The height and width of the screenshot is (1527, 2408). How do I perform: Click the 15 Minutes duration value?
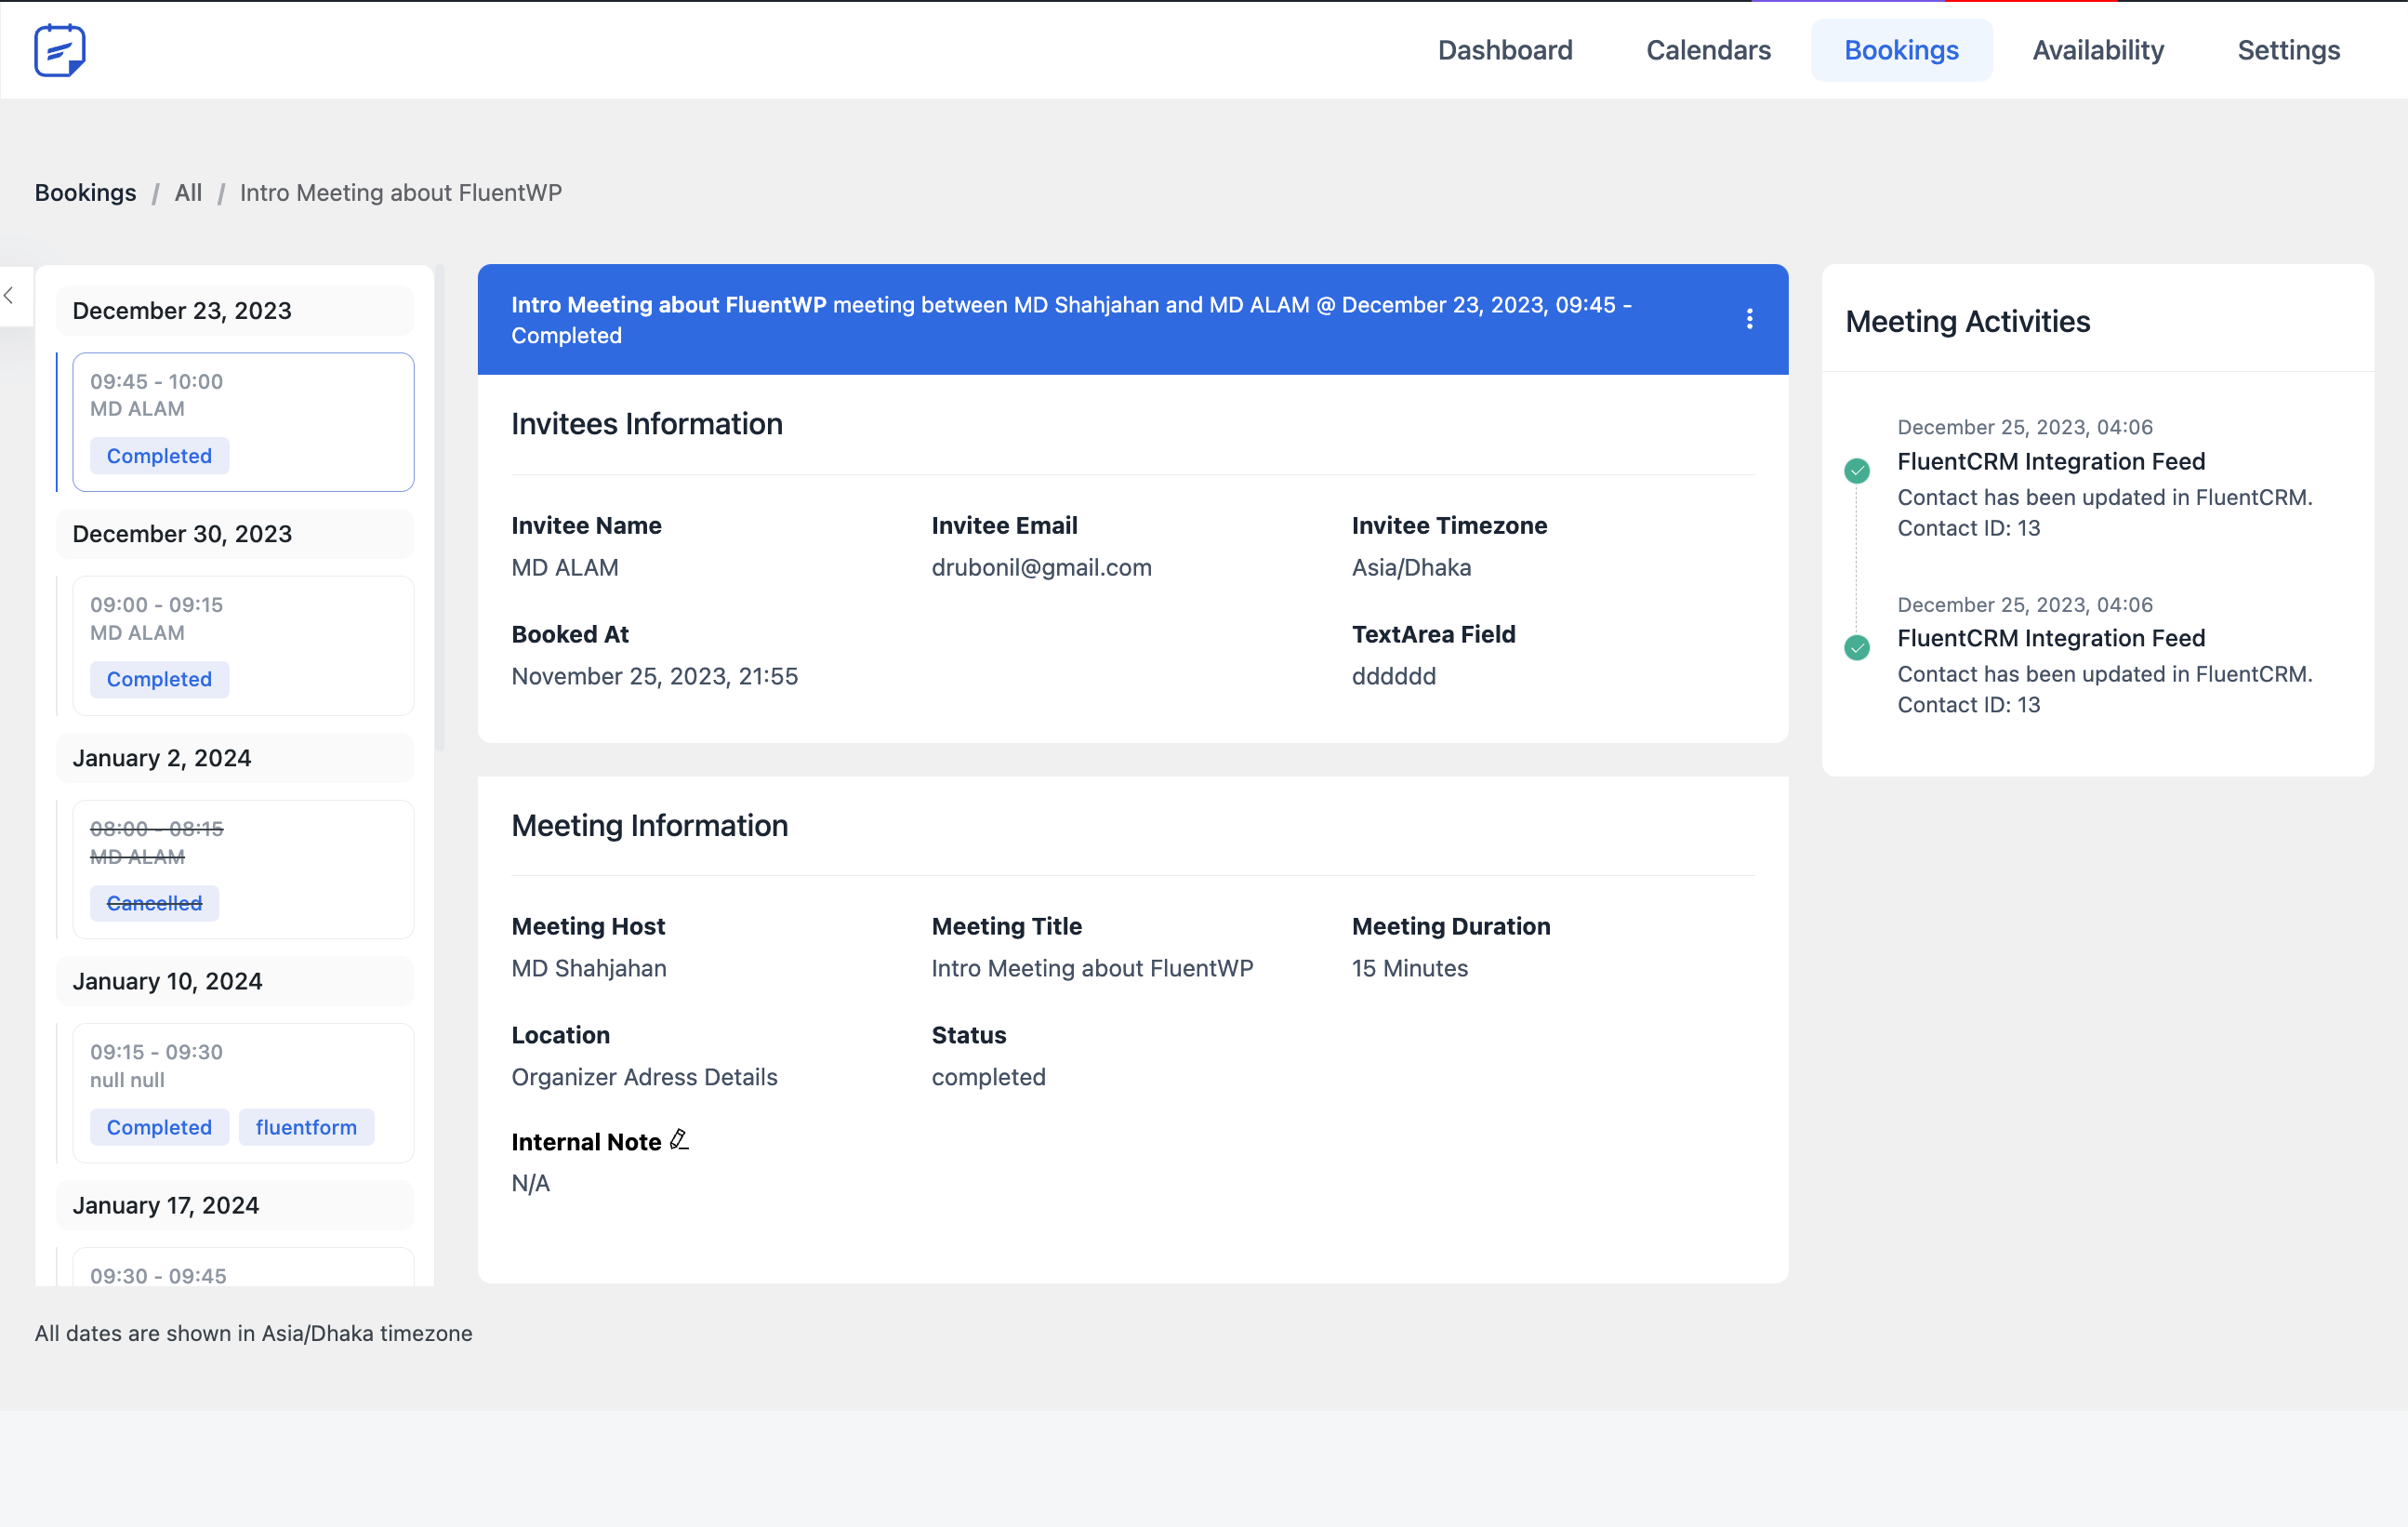[1409, 968]
